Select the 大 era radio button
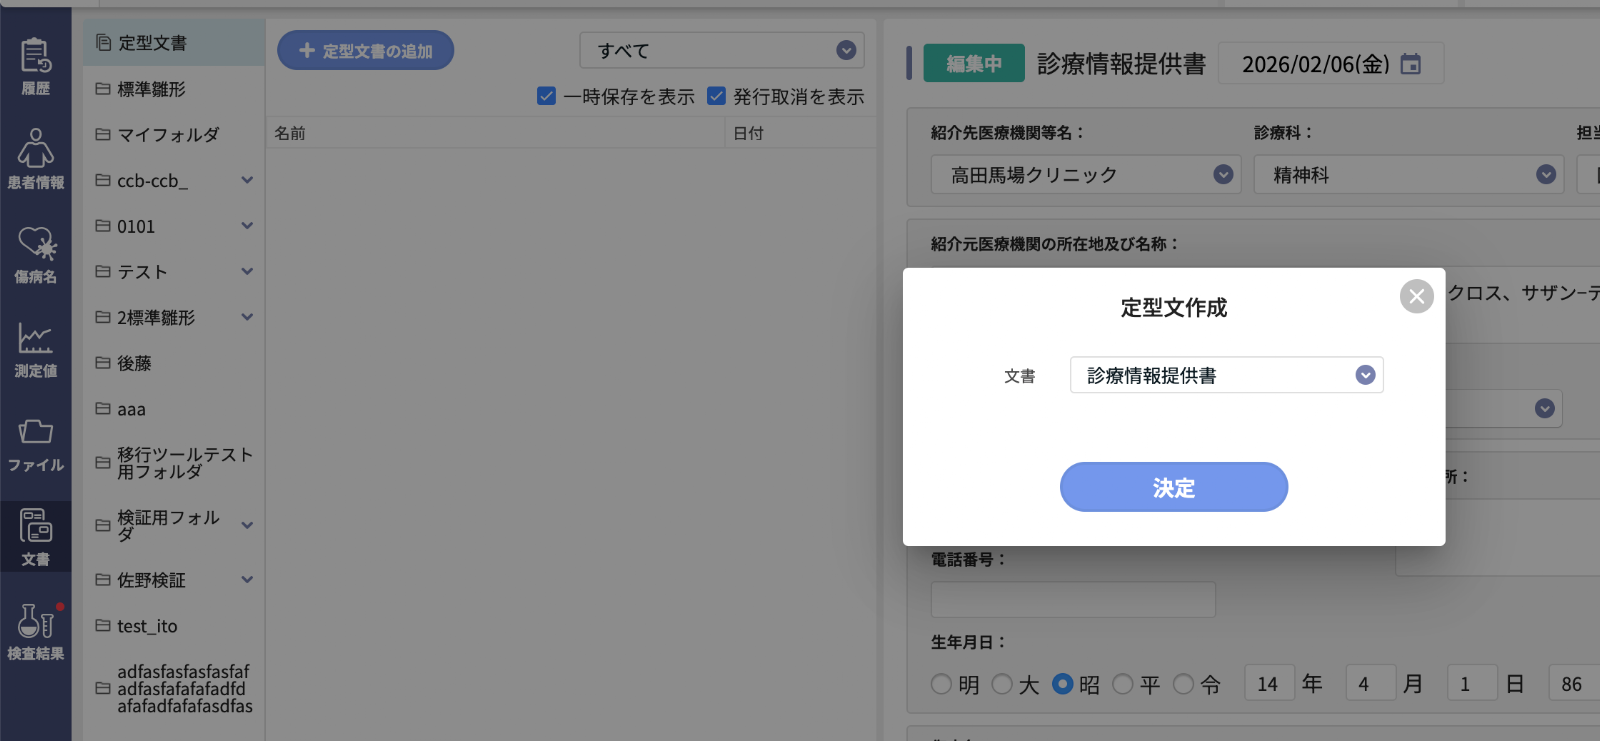 (x=1002, y=684)
